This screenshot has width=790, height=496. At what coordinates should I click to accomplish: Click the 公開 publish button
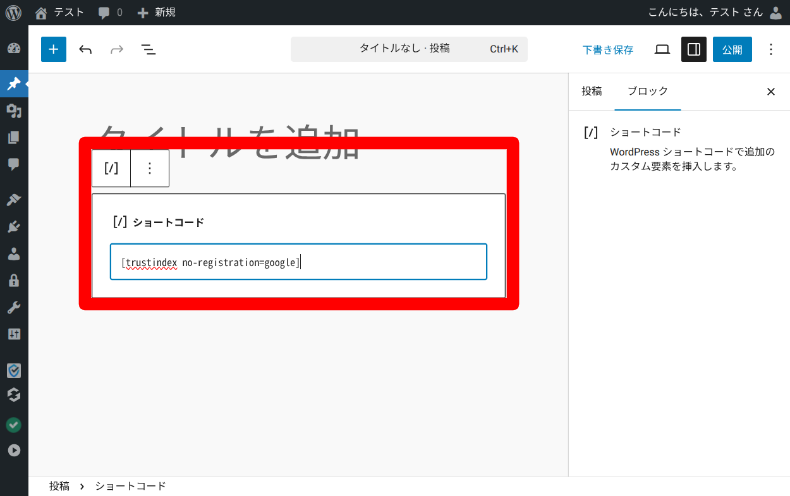tap(731, 49)
